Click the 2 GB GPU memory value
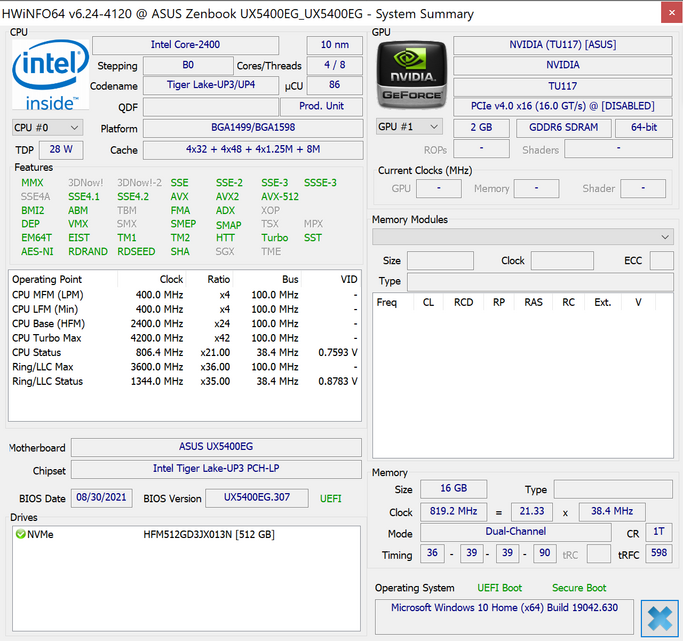683x641 pixels. (481, 128)
